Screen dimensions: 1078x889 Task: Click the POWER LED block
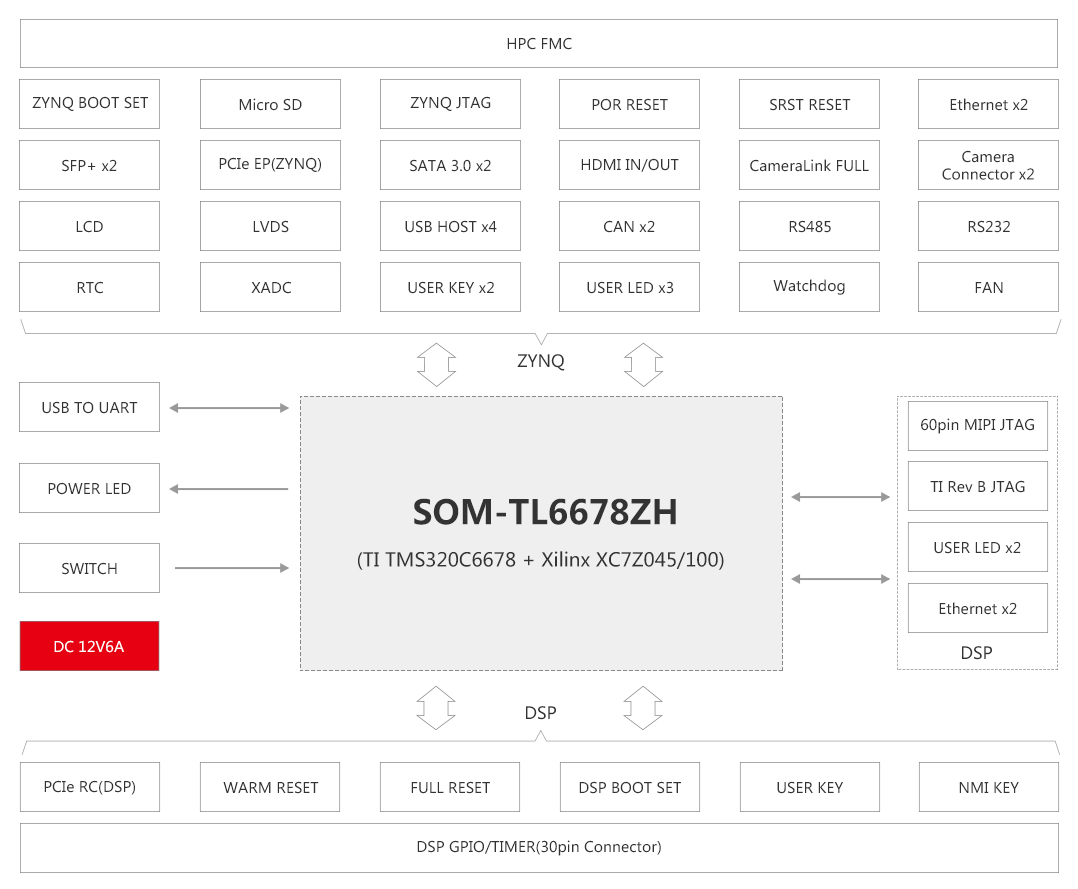point(90,488)
